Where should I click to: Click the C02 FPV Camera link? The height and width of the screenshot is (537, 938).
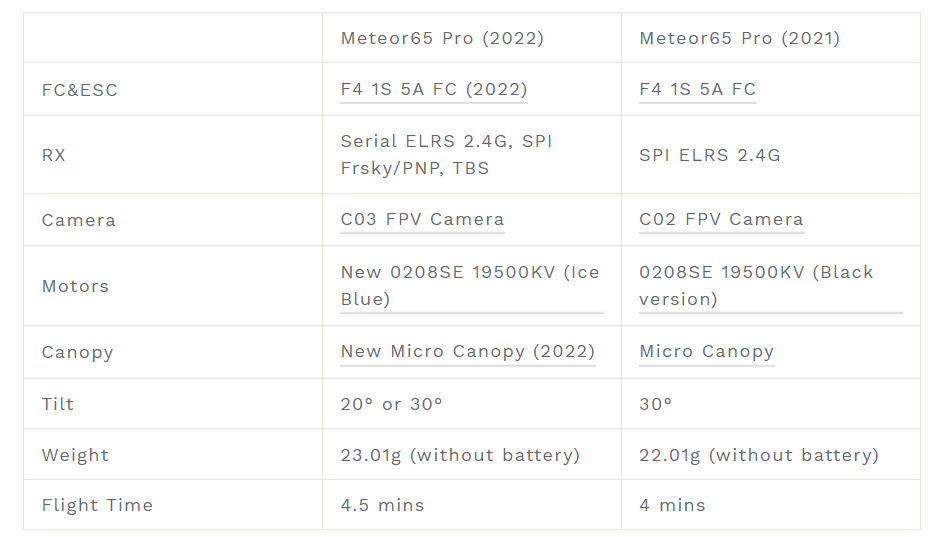point(721,219)
